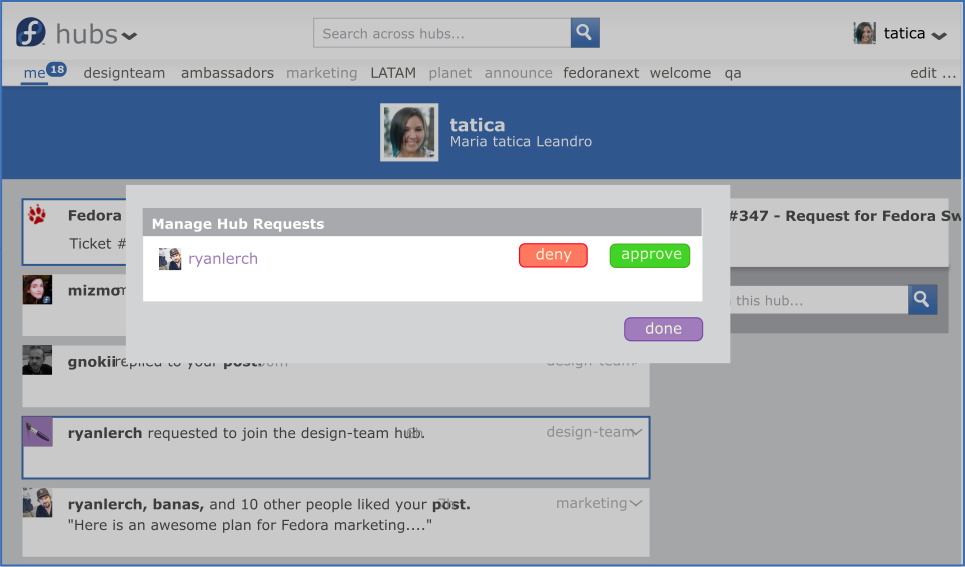Expand the marketing chevron on liked post
This screenshot has width=965, height=567.
coord(636,504)
